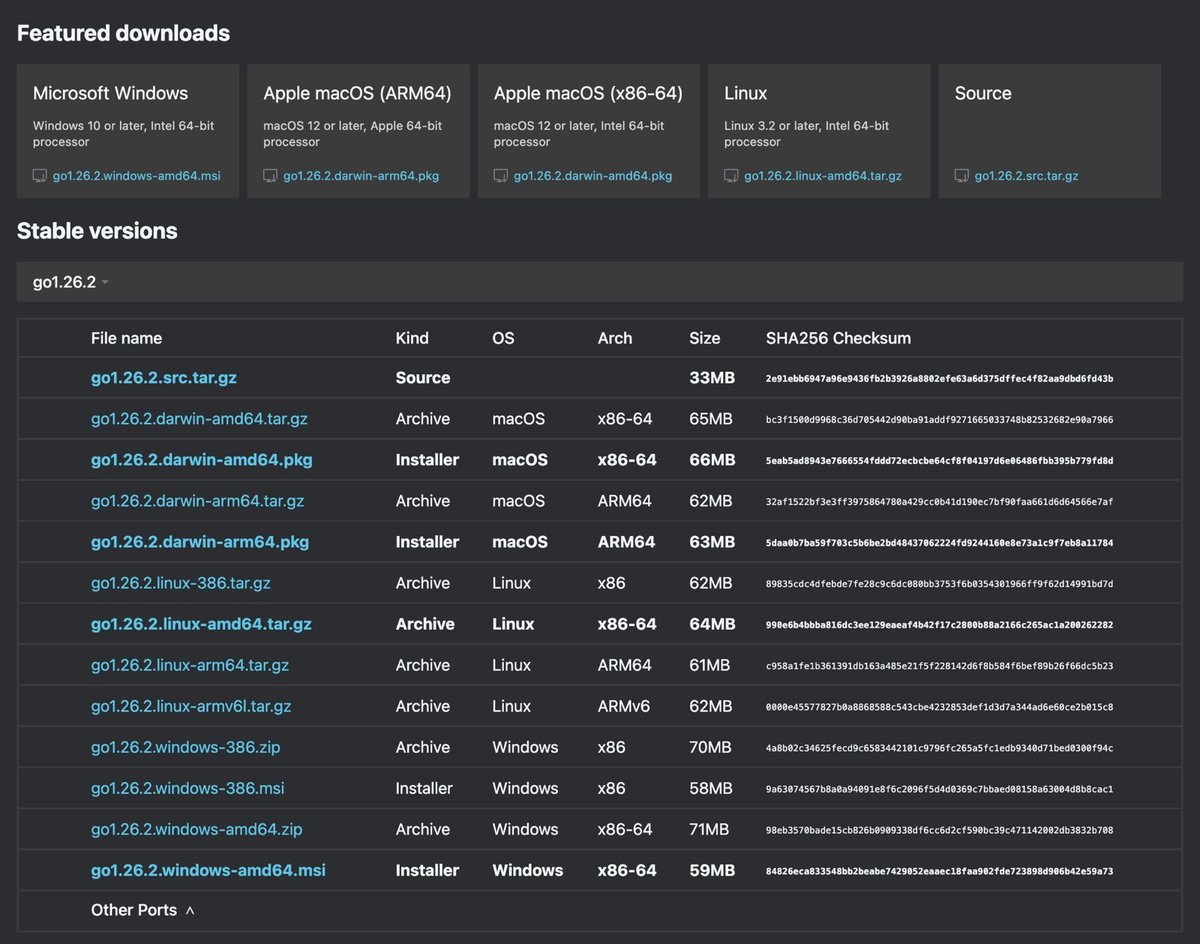This screenshot has width=1200, height=944.
Task: Click the 61MB size cell
Action: coord(709,665)
